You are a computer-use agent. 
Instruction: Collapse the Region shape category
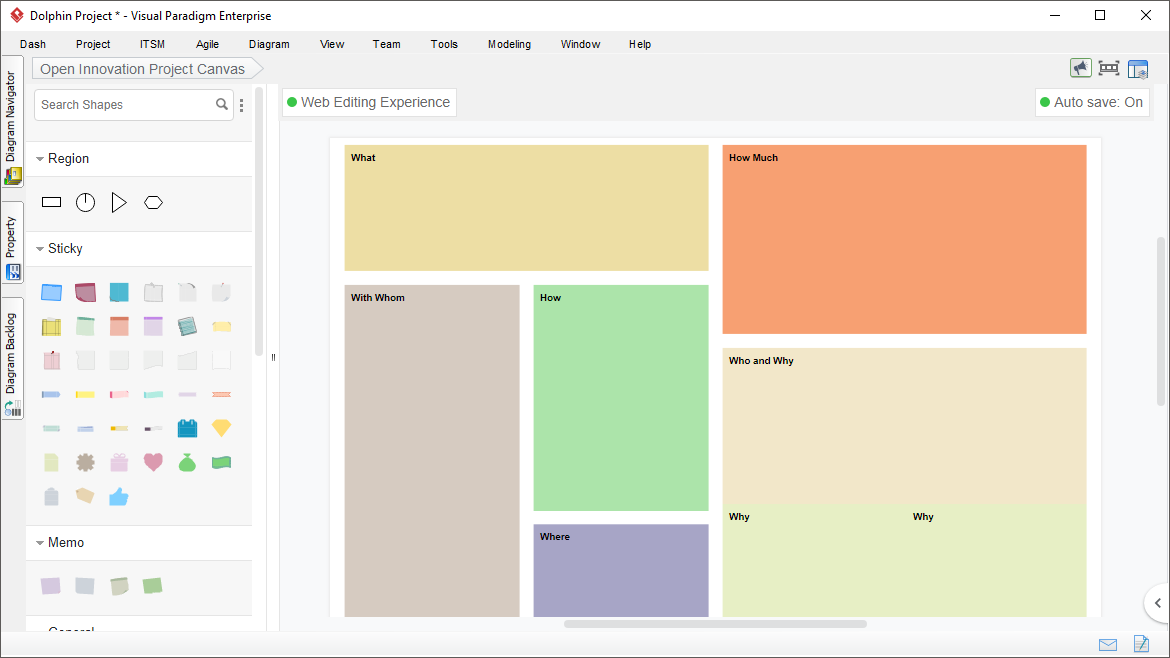(40, 159)
